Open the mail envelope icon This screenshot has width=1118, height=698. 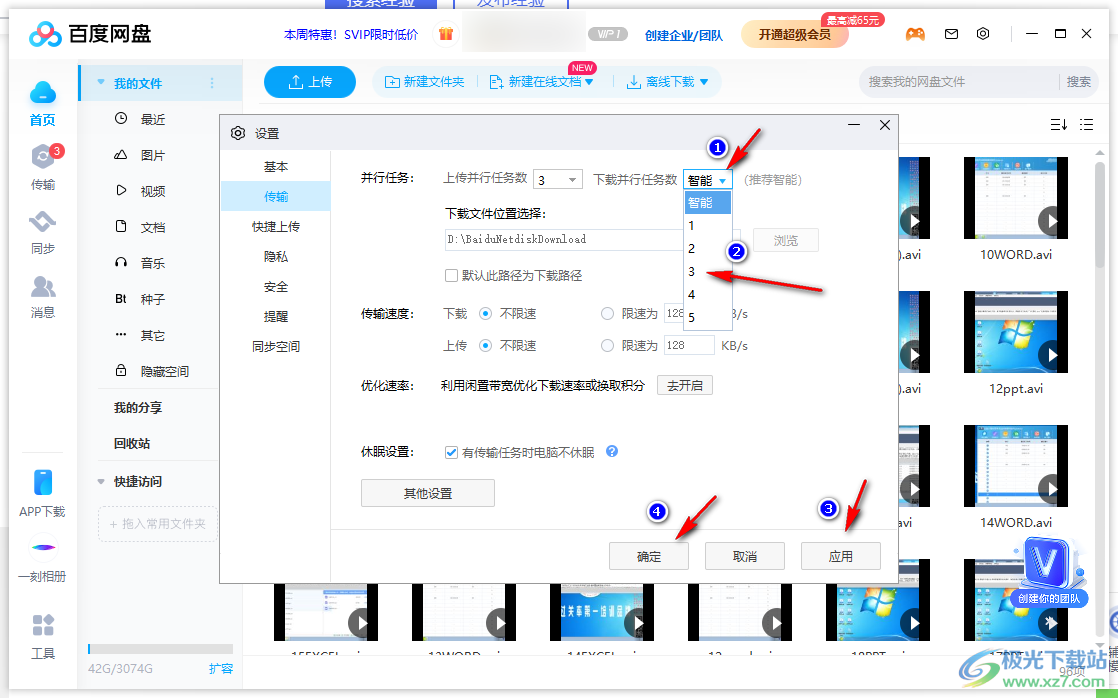951,34
